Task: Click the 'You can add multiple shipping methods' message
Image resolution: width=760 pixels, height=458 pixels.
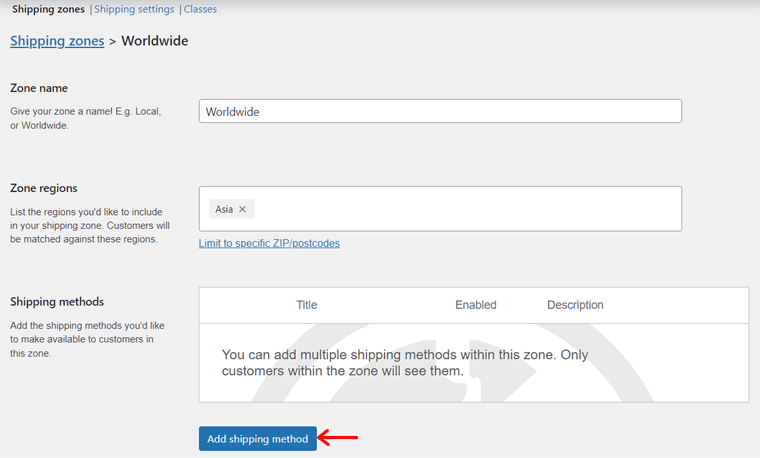Action: click(405, 363)
